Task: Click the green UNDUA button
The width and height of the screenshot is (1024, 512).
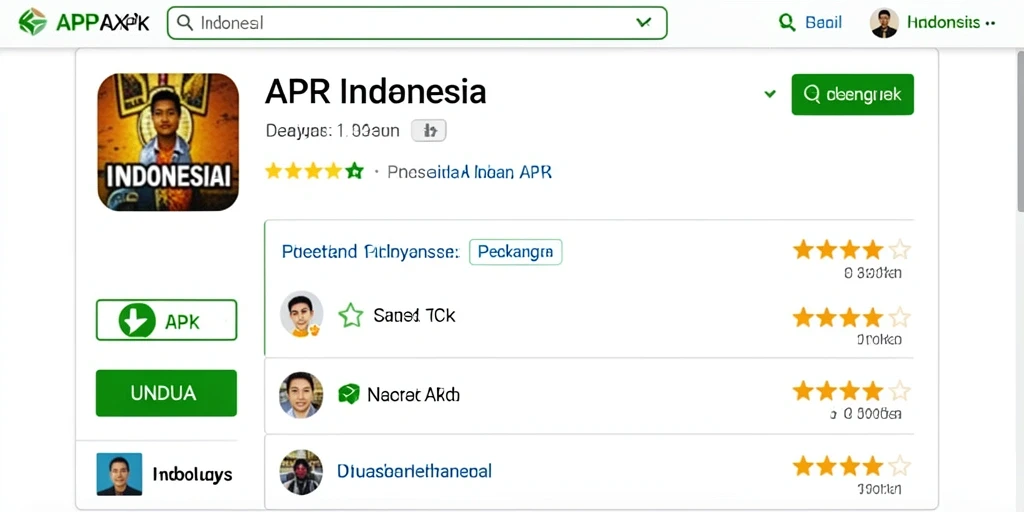Action: pos(167,392)
